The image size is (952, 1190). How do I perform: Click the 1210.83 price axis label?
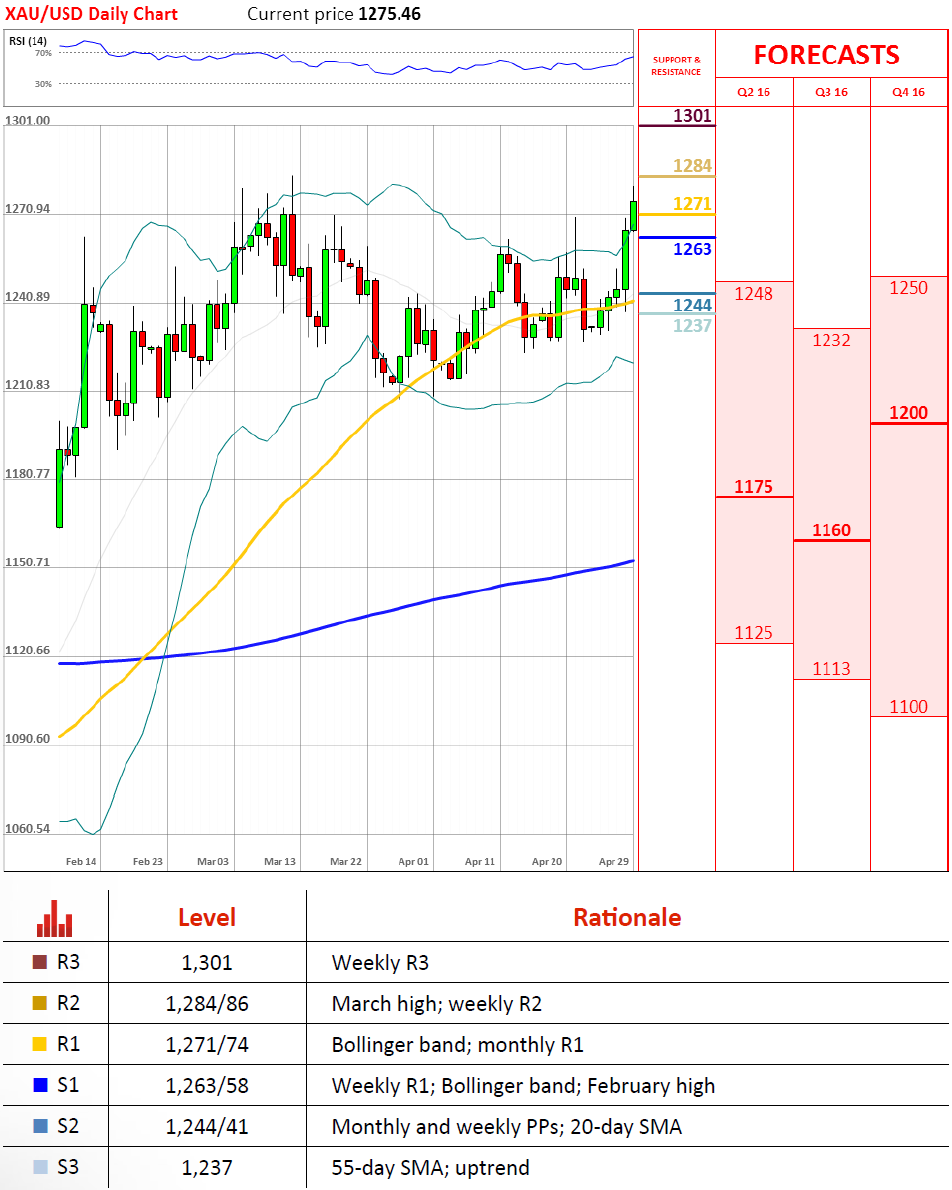27,385
